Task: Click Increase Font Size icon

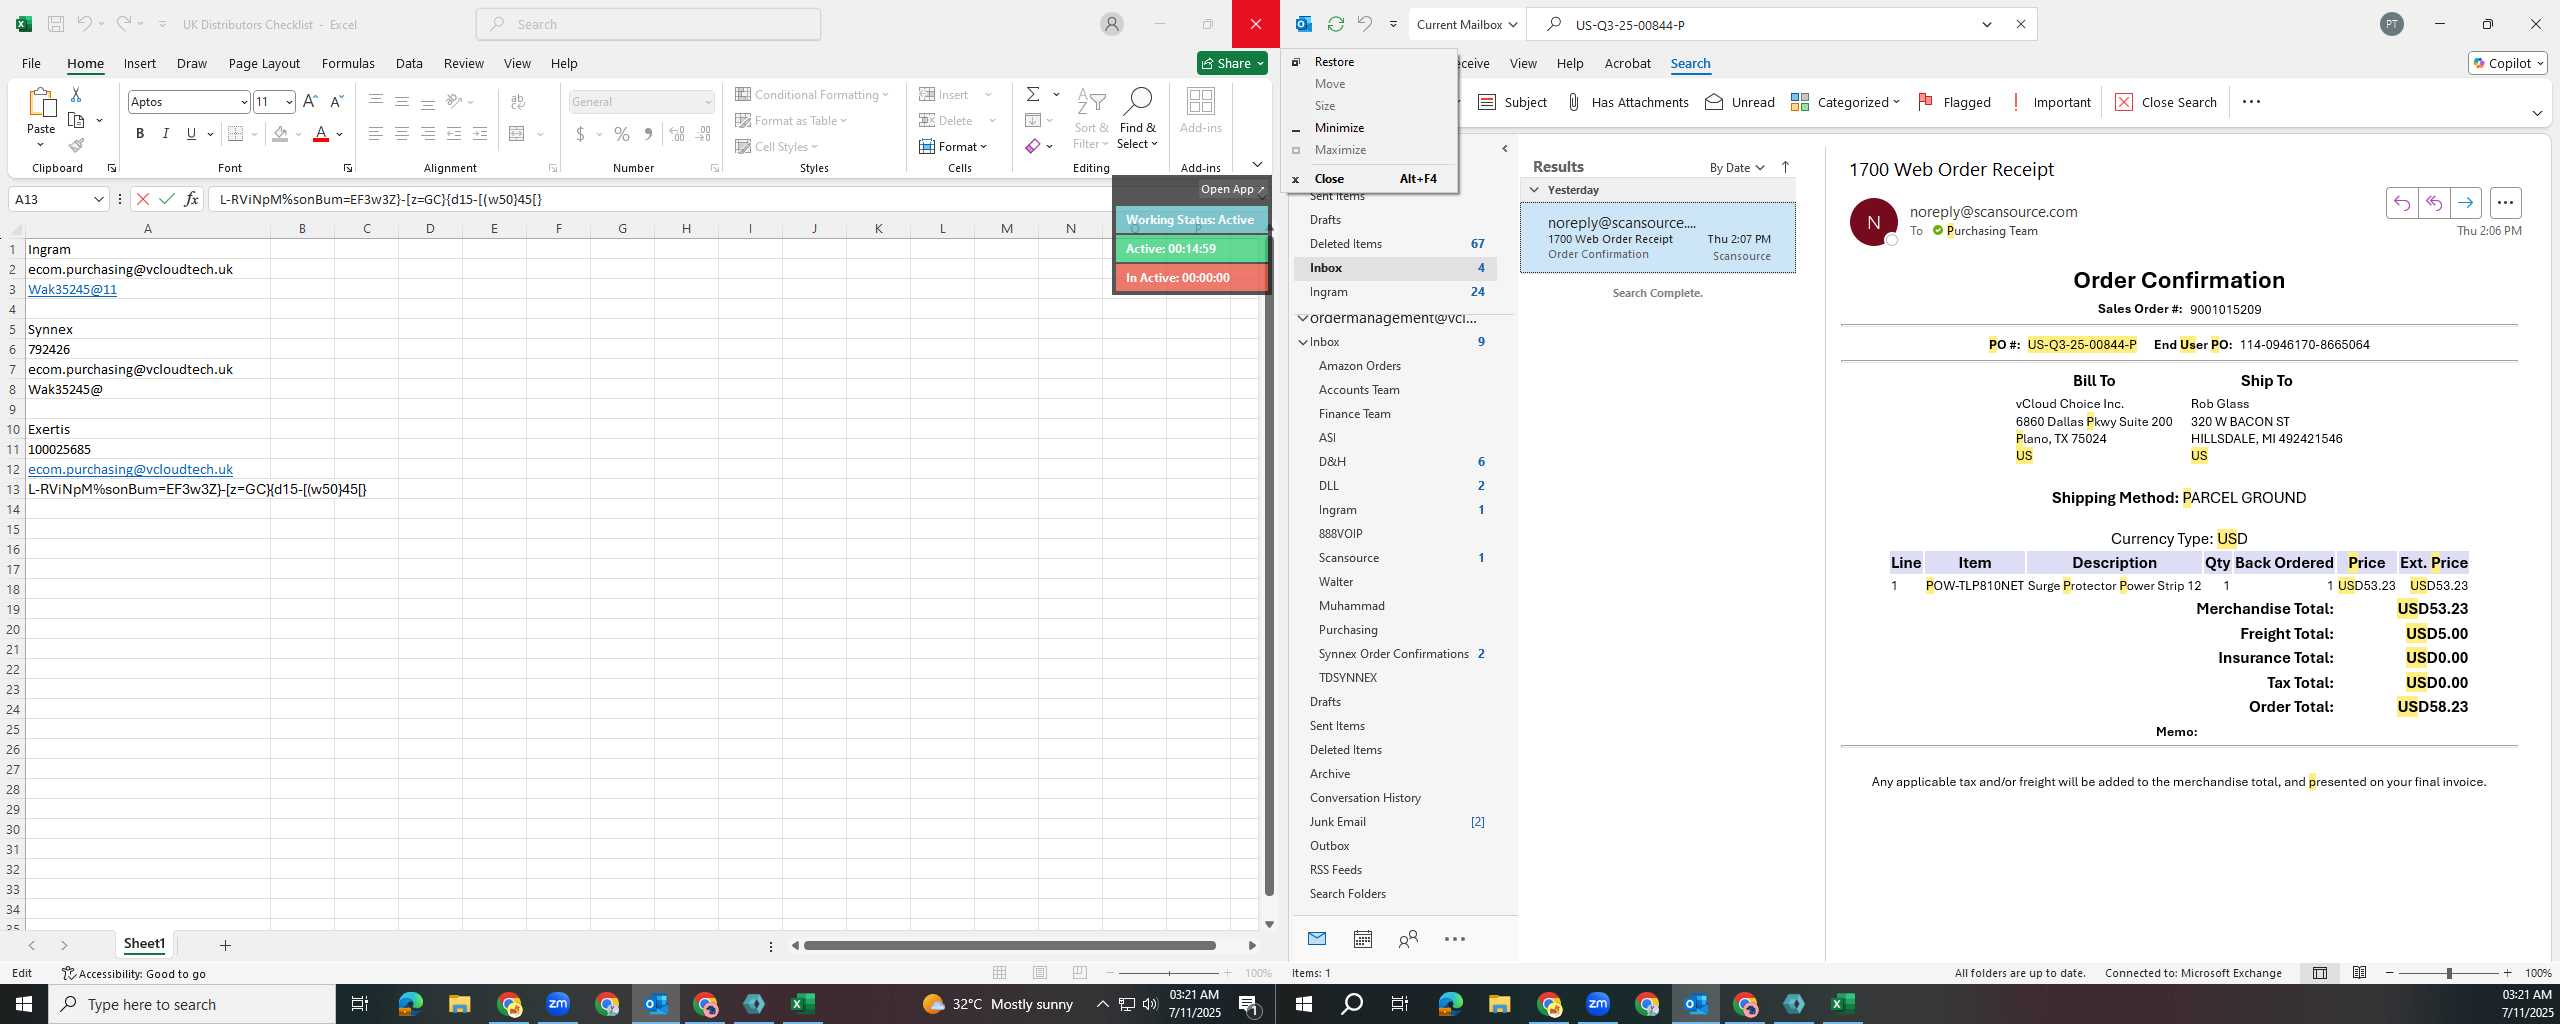Action: 310,101
